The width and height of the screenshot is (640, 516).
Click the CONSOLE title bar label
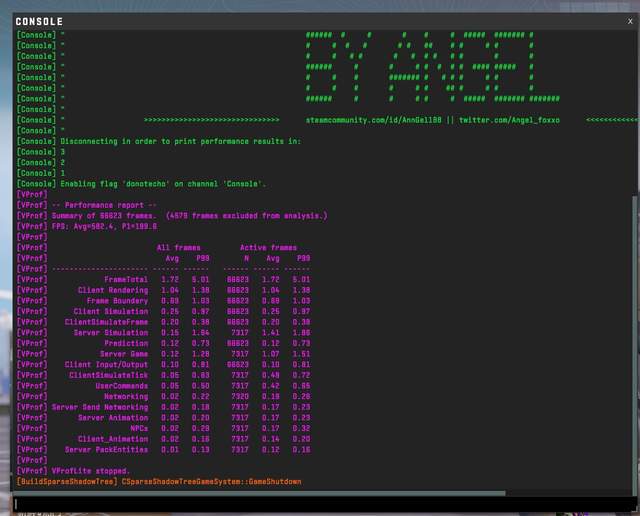pyautogui.click(x=39, y=21)
